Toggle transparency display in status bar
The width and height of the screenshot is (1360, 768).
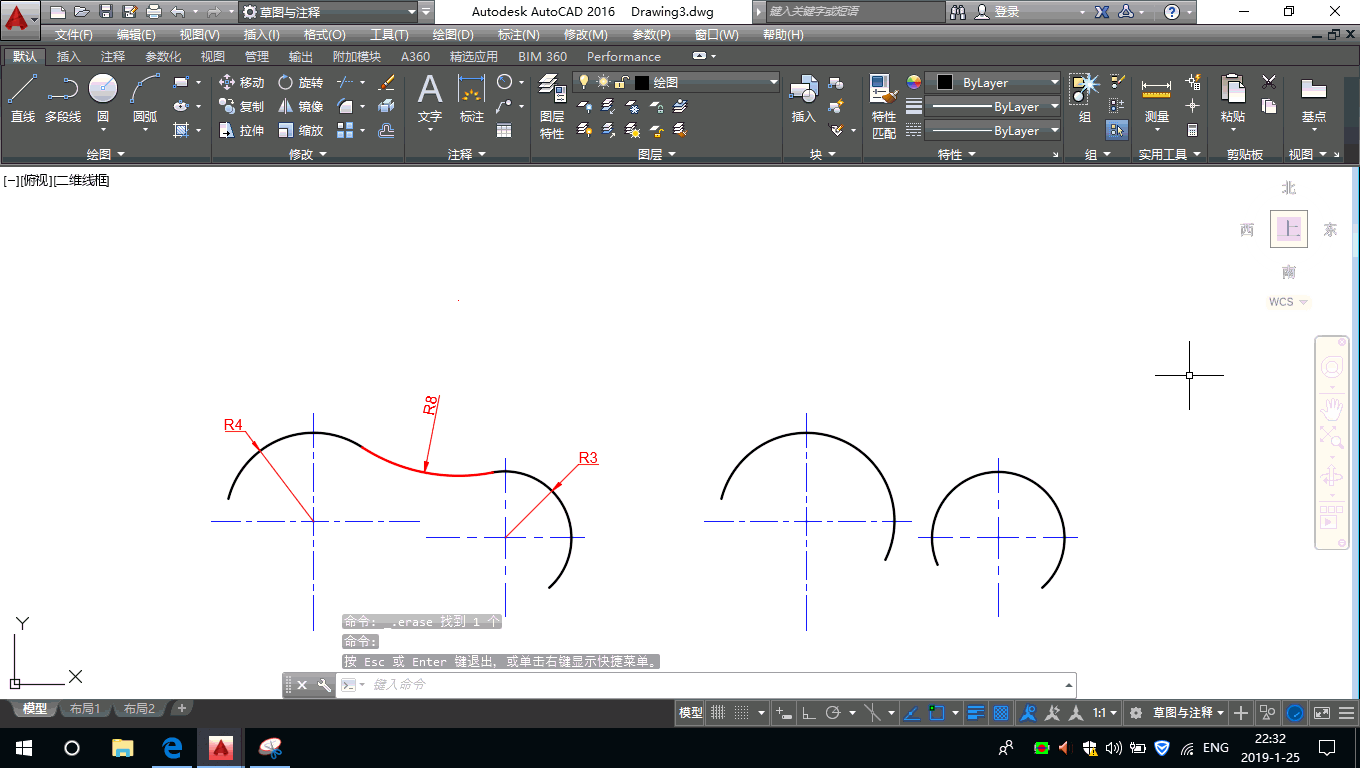point(1000,713)
